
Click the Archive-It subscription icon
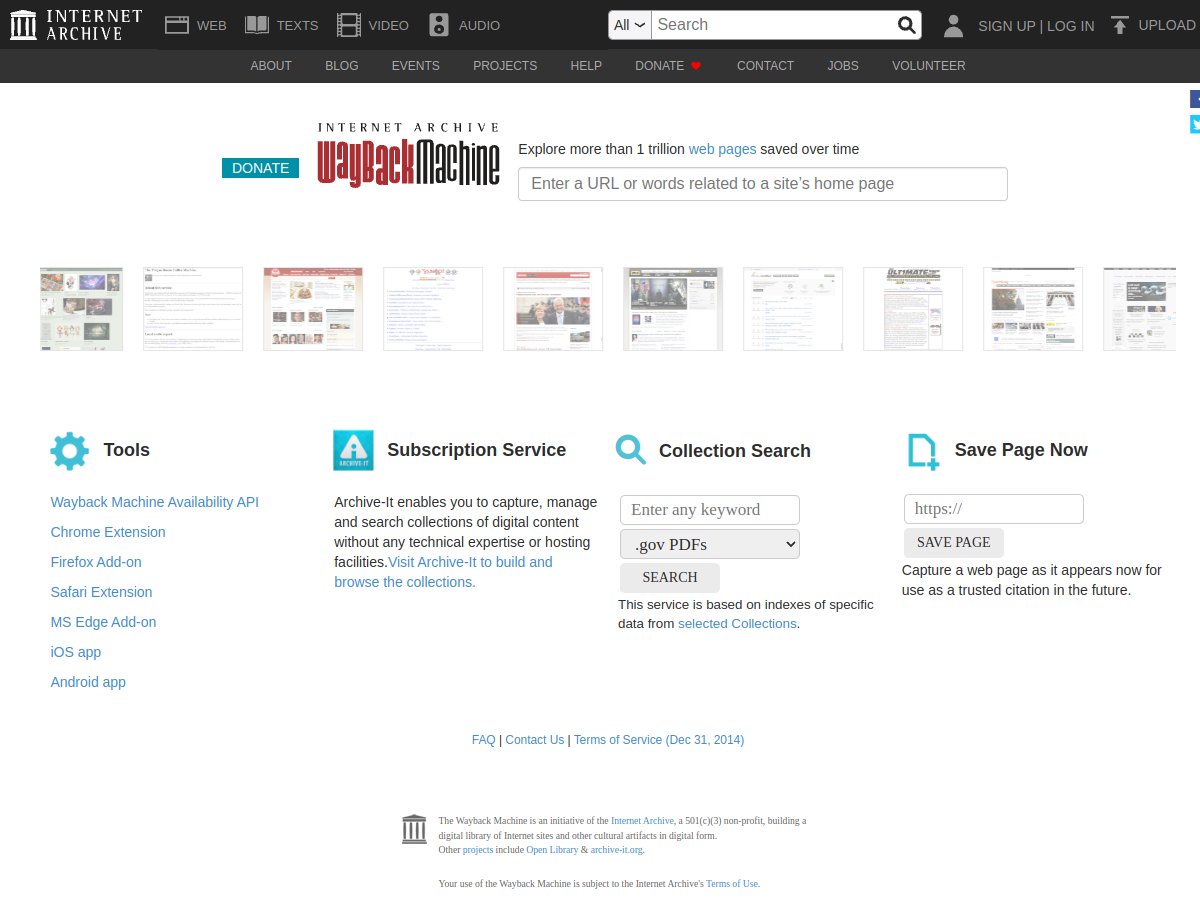pyautogui.click(x=353, y=450)
